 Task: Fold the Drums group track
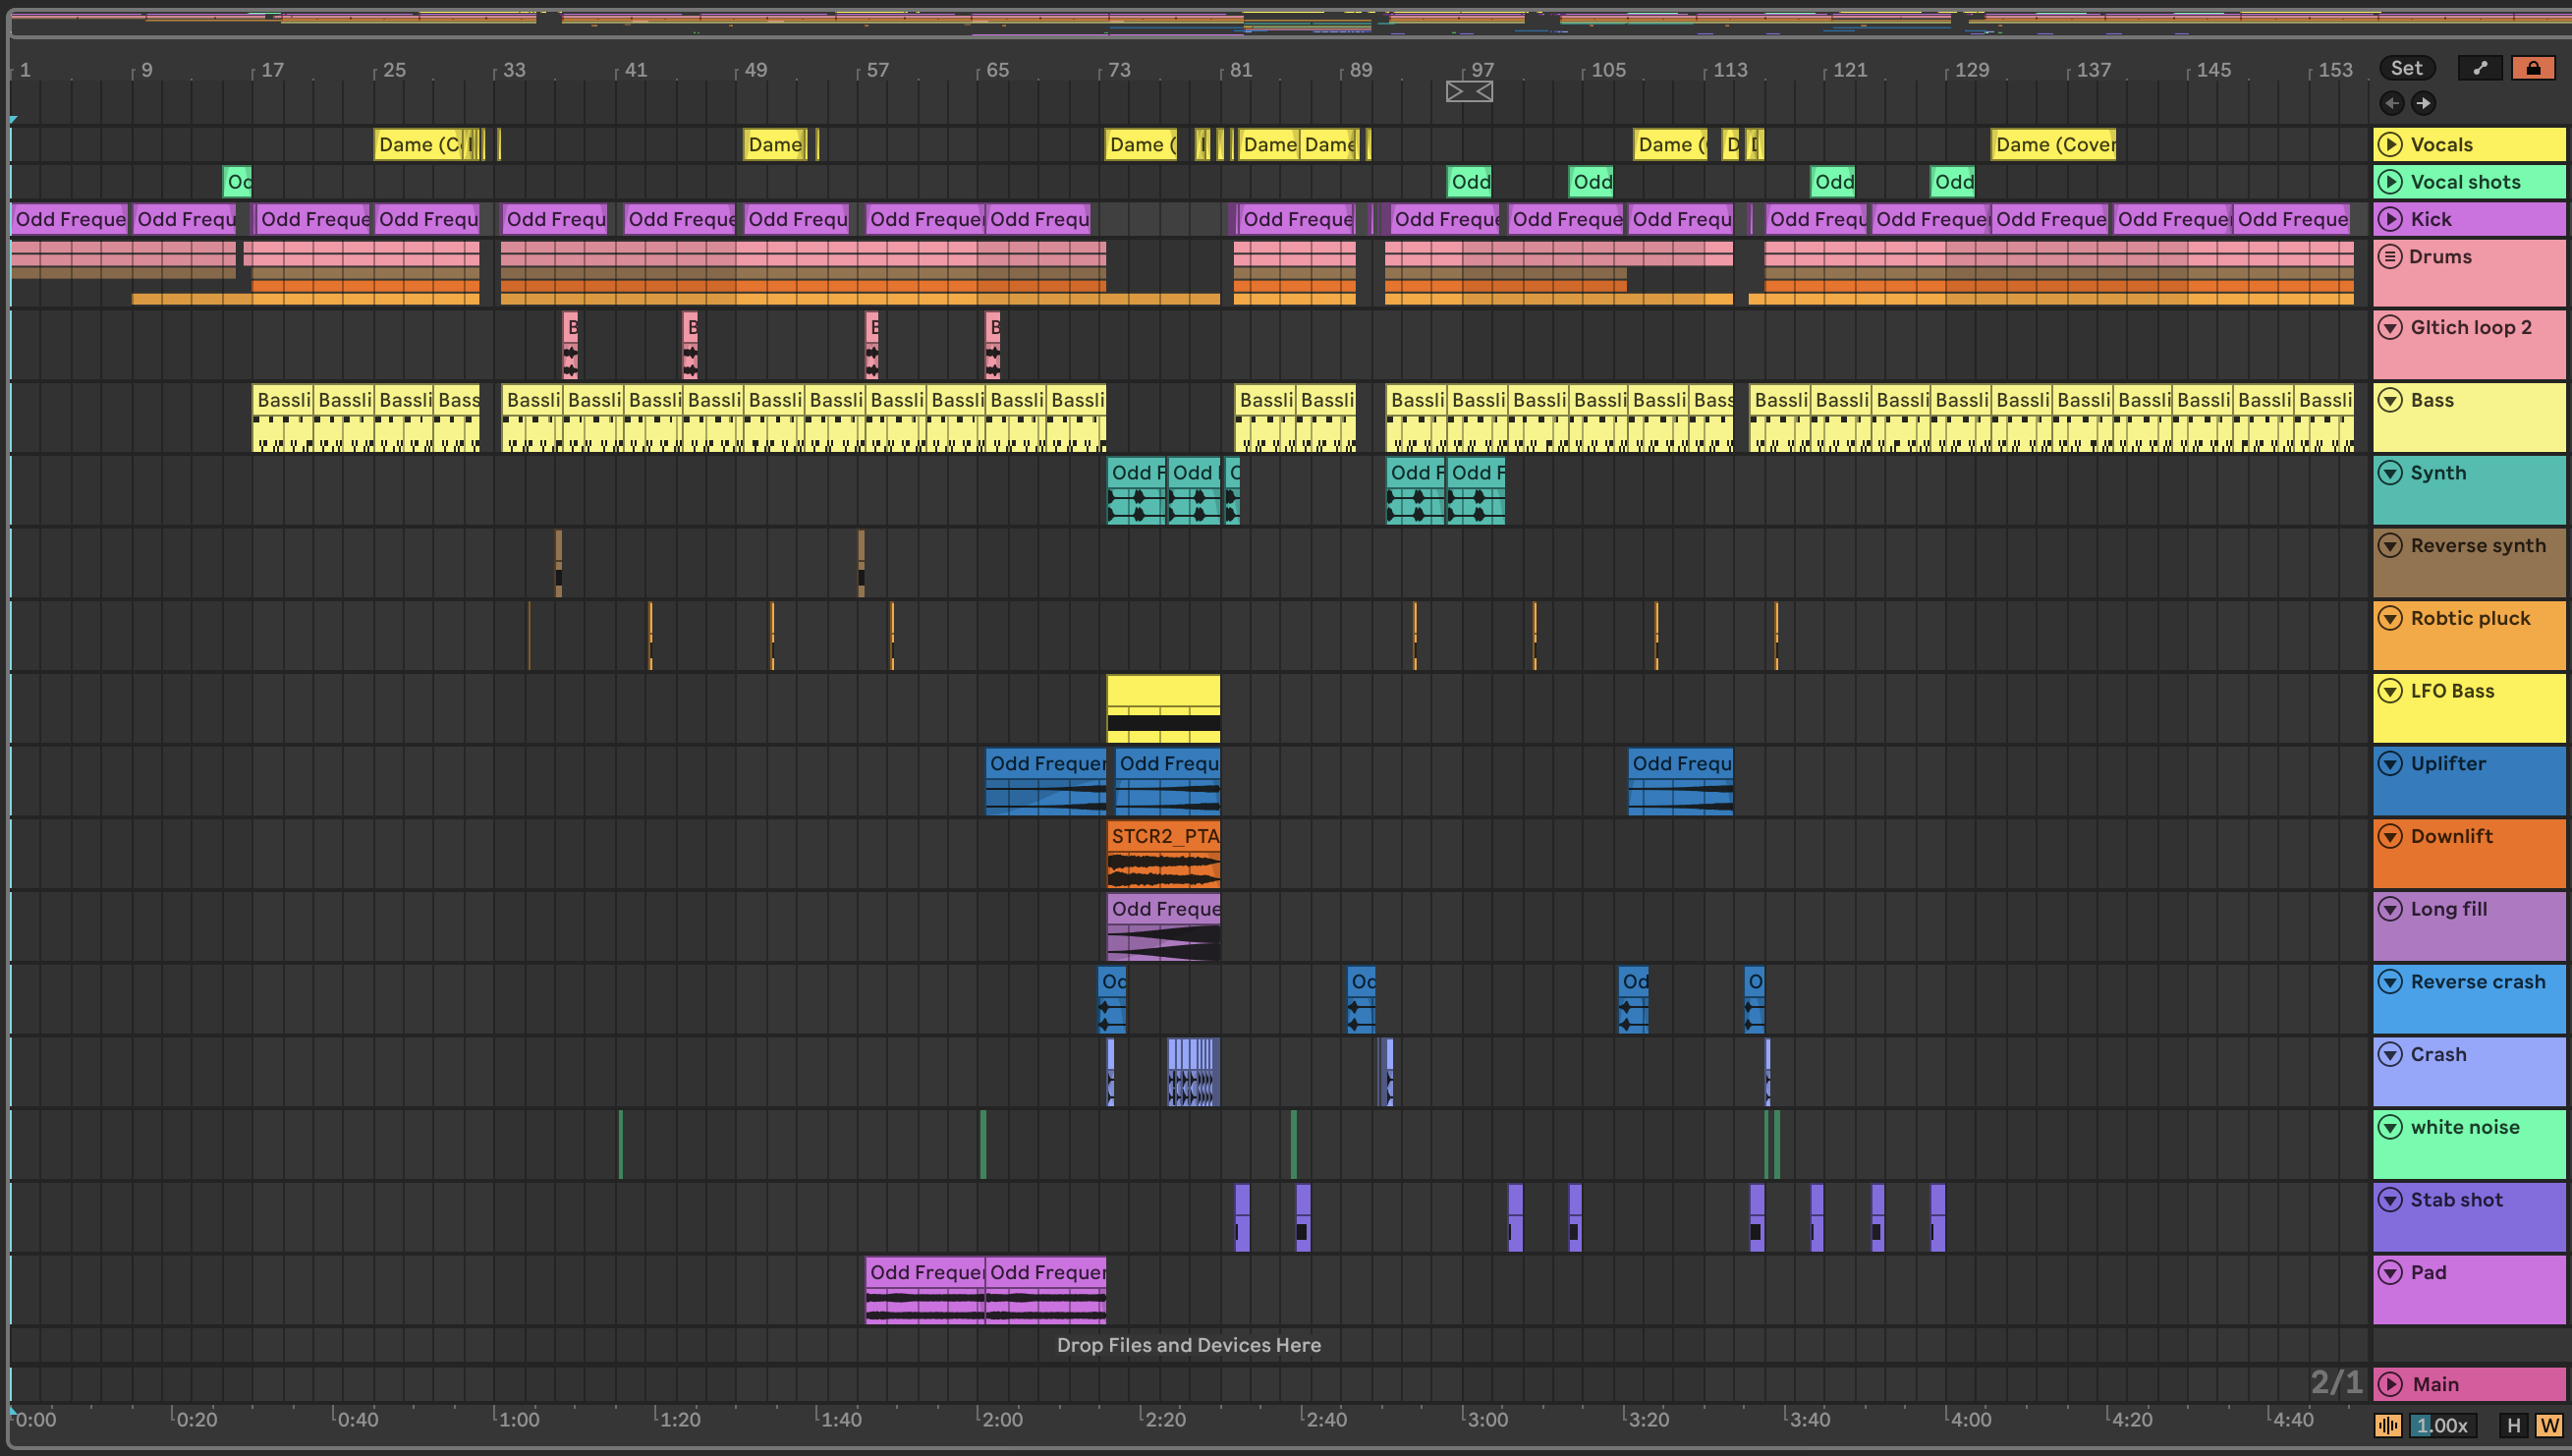[x=2390, y=256]
